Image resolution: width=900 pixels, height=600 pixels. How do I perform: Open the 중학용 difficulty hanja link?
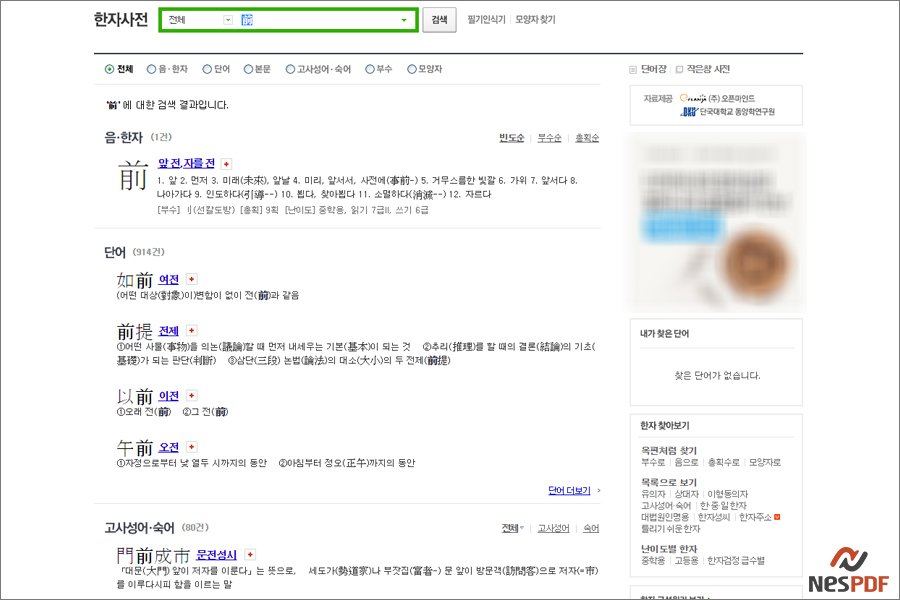click(x=653, y=560)
